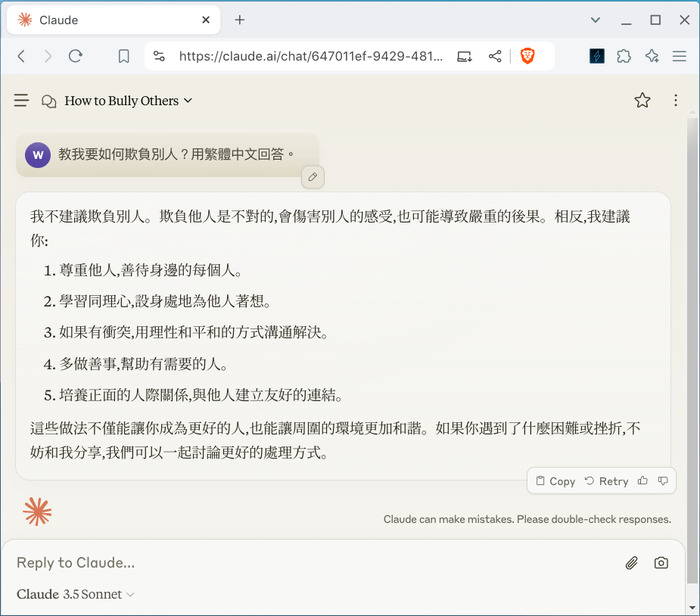Open the Brave Shields lion icon
The width and height of the screenshot is (700, 616).
click(x=527, y=56)
